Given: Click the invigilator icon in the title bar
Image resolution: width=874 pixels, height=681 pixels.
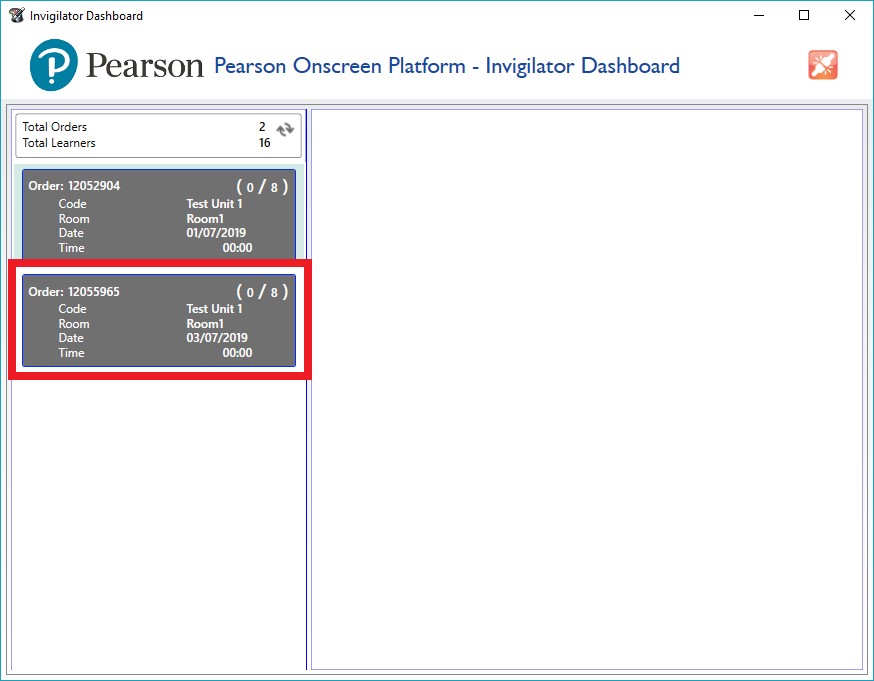Looking at the screenshot, I should coord(14,15).
